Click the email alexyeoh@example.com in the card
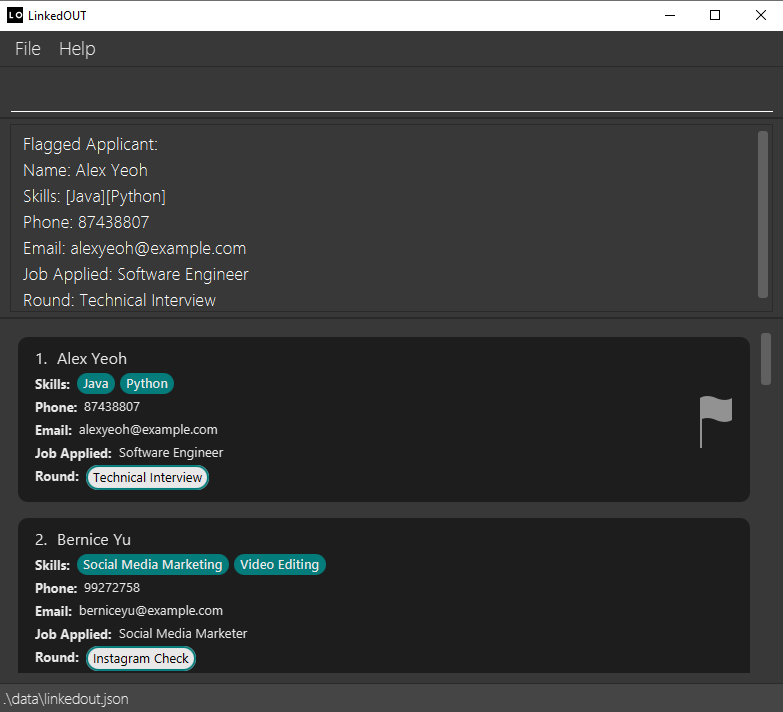The width and height of the screenshot is (783, 712). pos(148,430)
